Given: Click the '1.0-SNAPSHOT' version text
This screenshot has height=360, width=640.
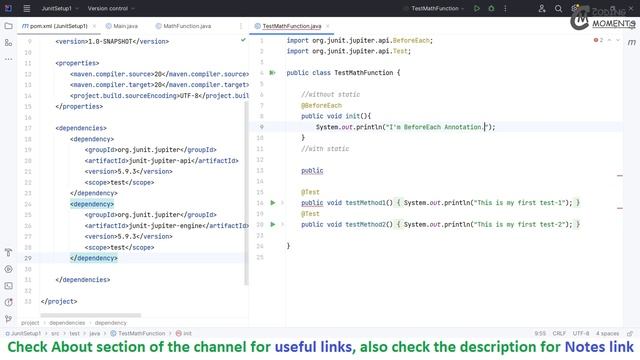Looking at the screenshot, I should click(110, 41).
